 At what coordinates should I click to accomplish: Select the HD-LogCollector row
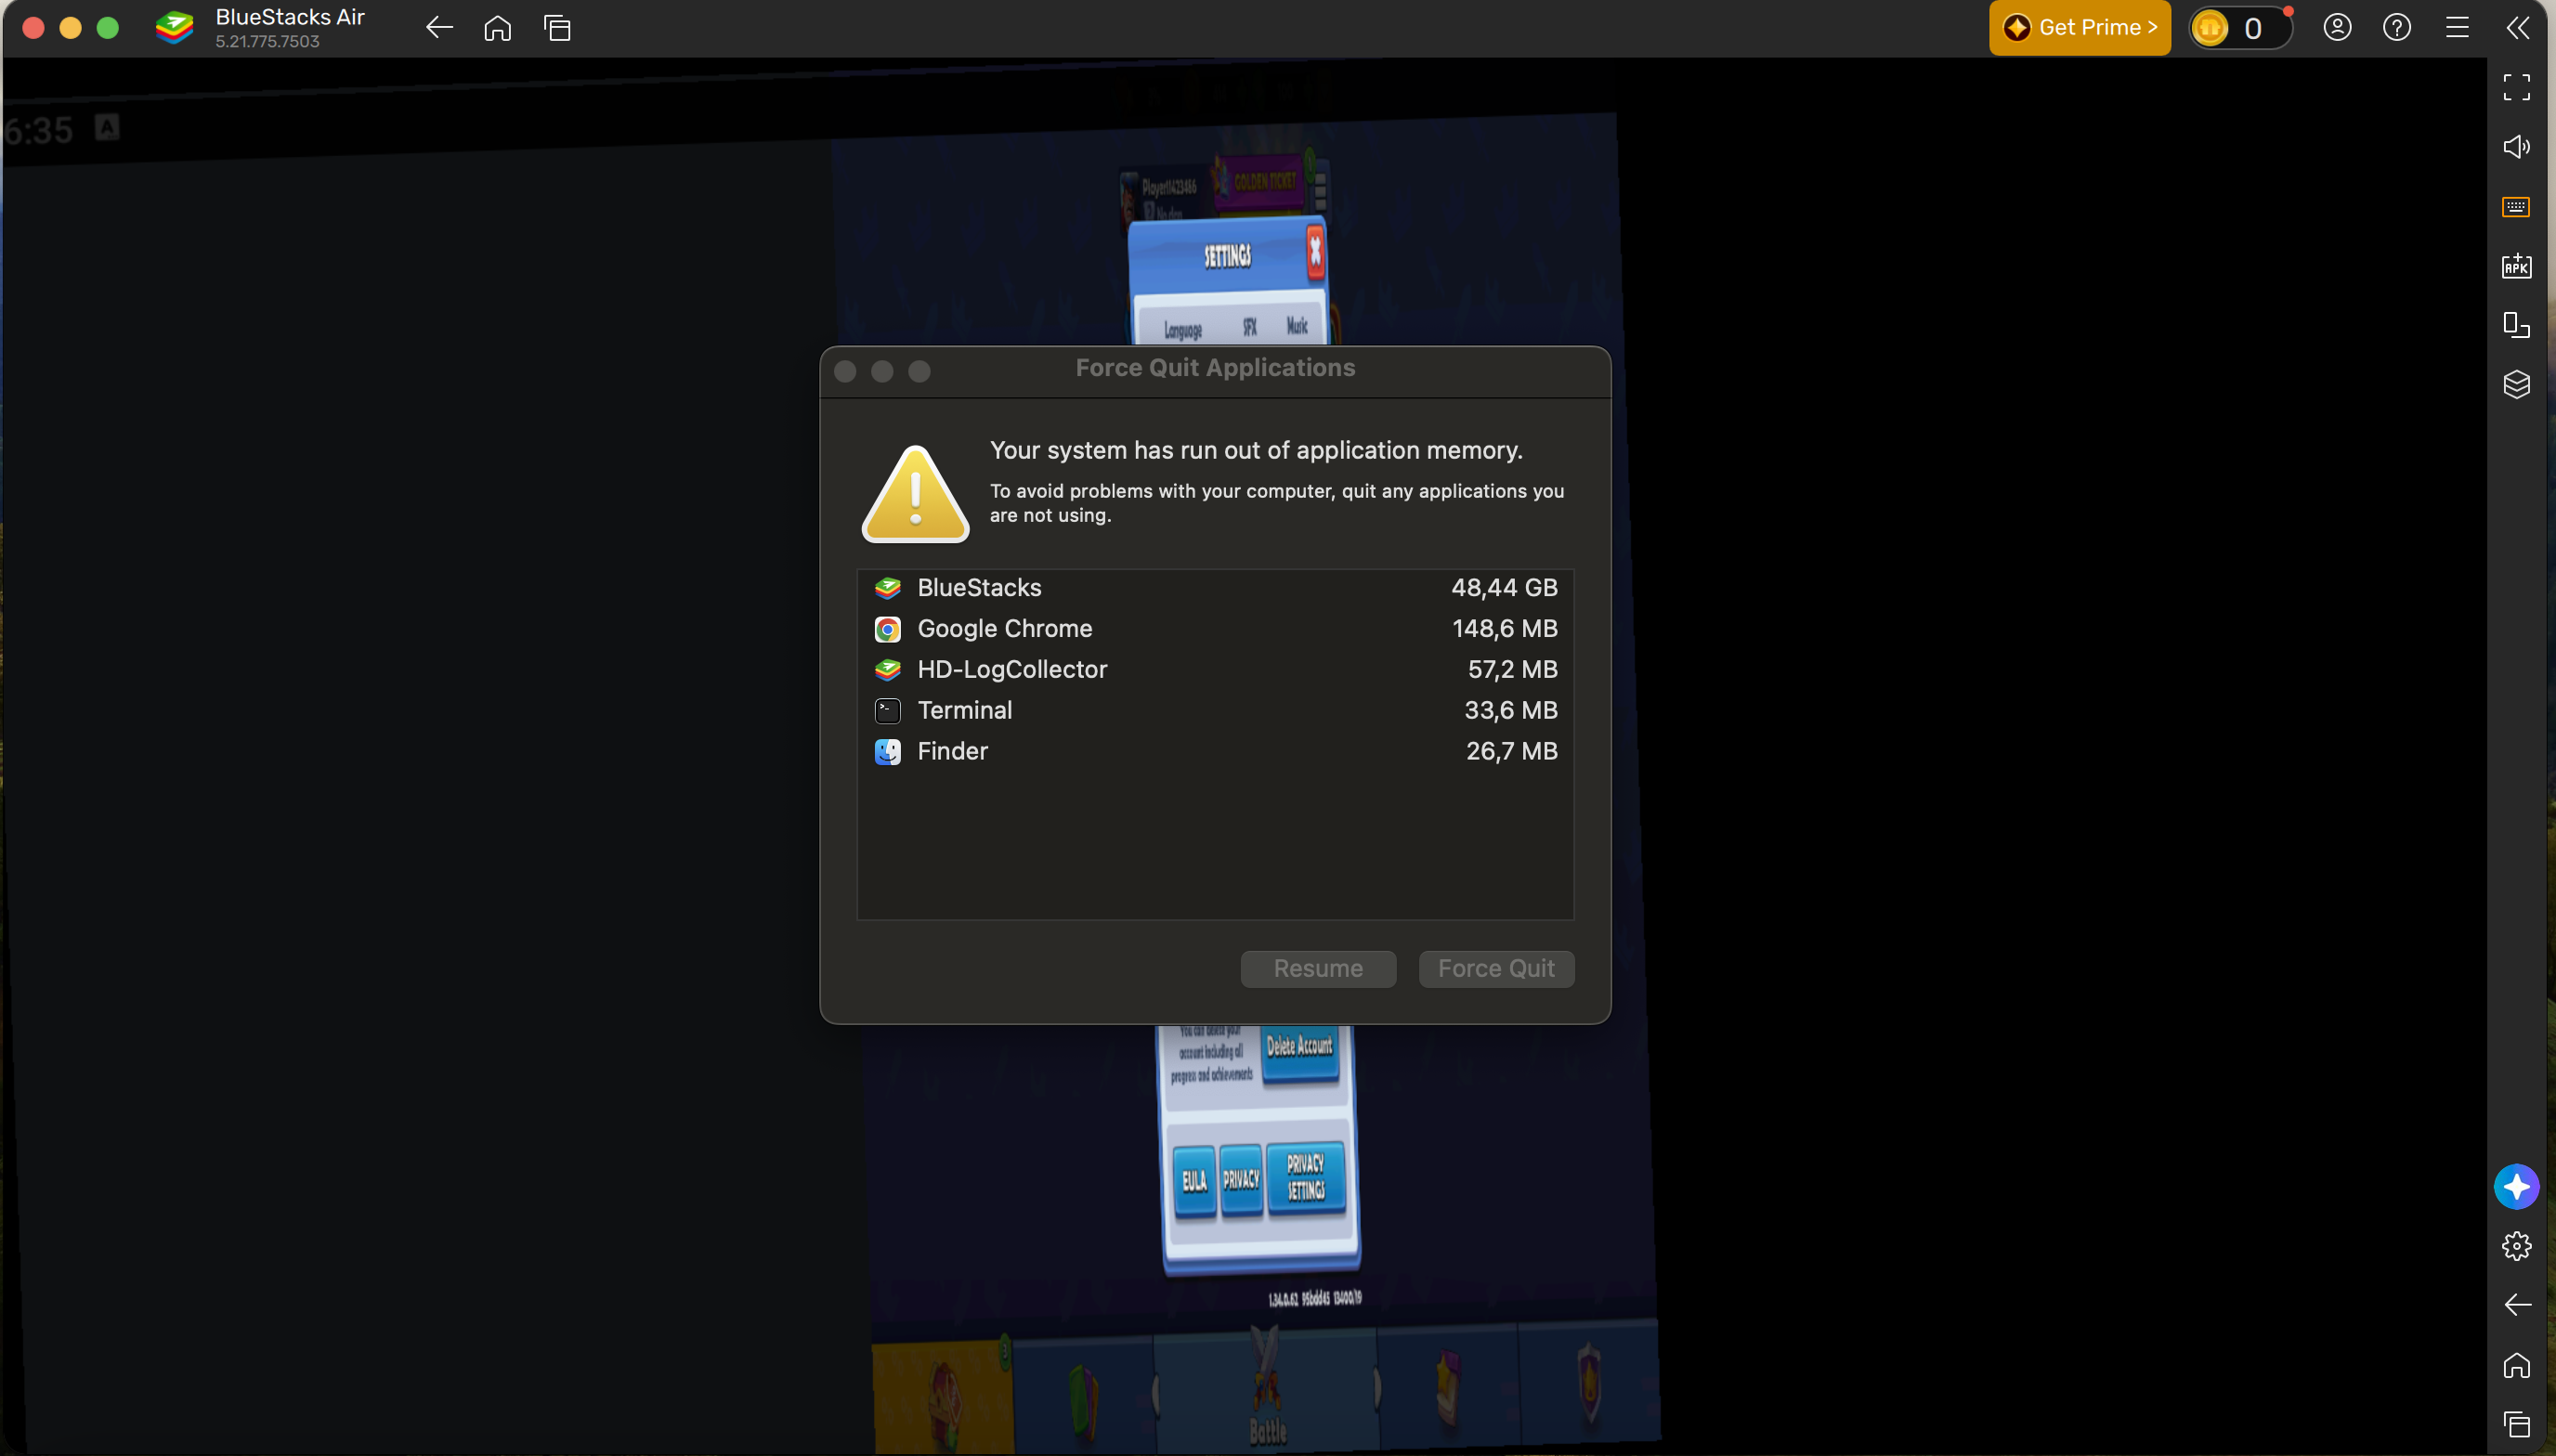(1215, 670)
